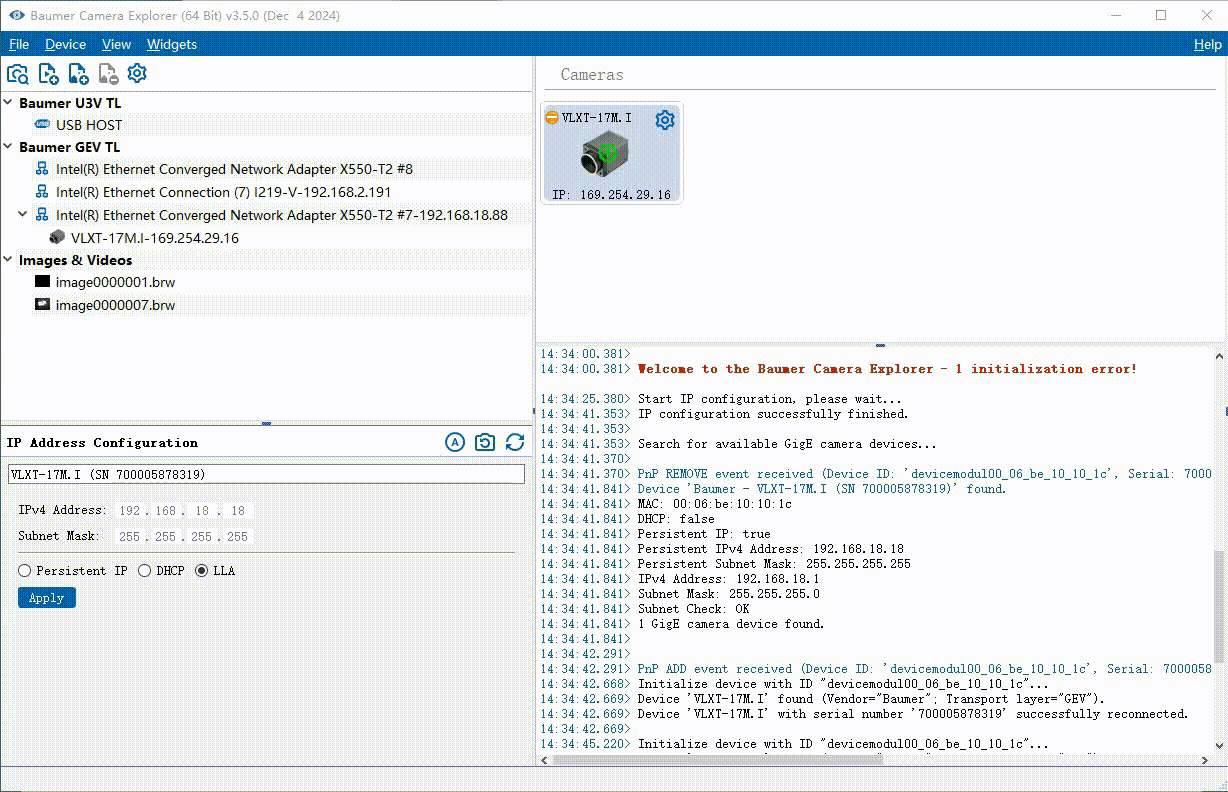Click the restore IP configuration icon

click(485, 442)
